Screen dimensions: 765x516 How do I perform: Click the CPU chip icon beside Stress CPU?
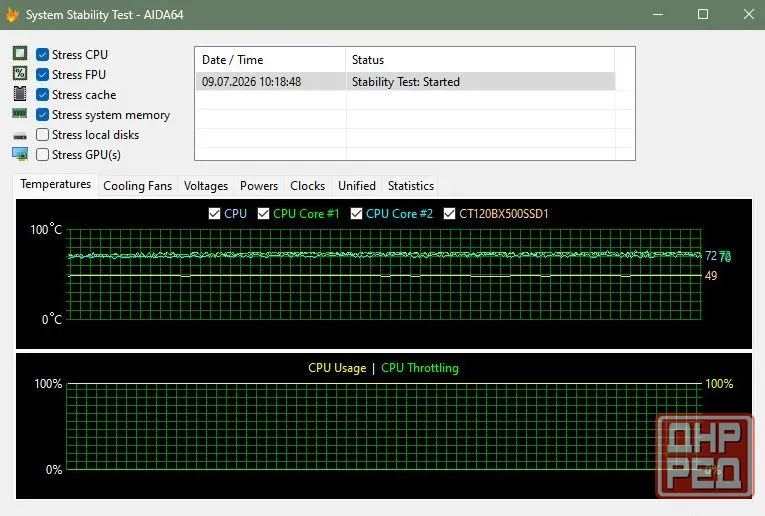click(20, 54)
